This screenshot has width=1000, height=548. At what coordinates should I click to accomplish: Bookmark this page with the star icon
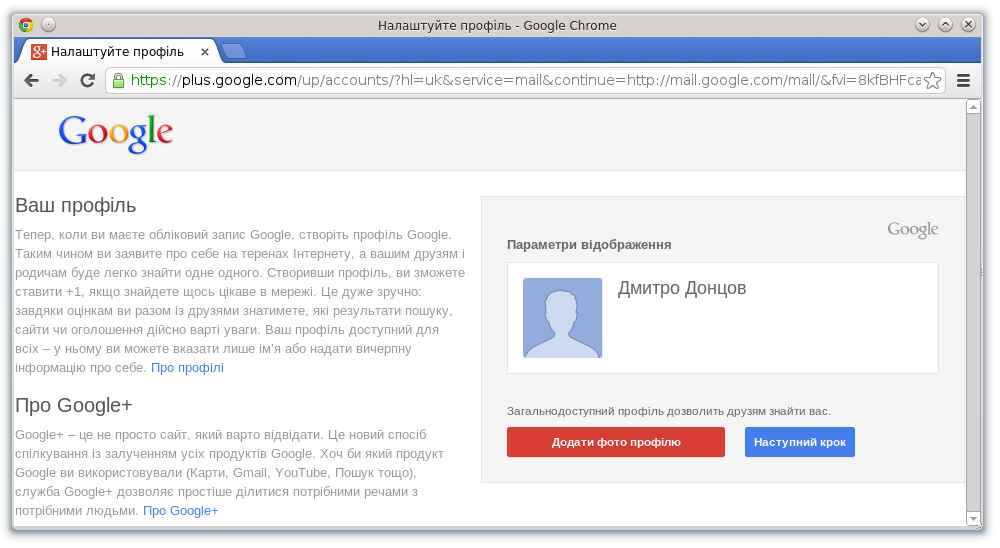[932, 80]
